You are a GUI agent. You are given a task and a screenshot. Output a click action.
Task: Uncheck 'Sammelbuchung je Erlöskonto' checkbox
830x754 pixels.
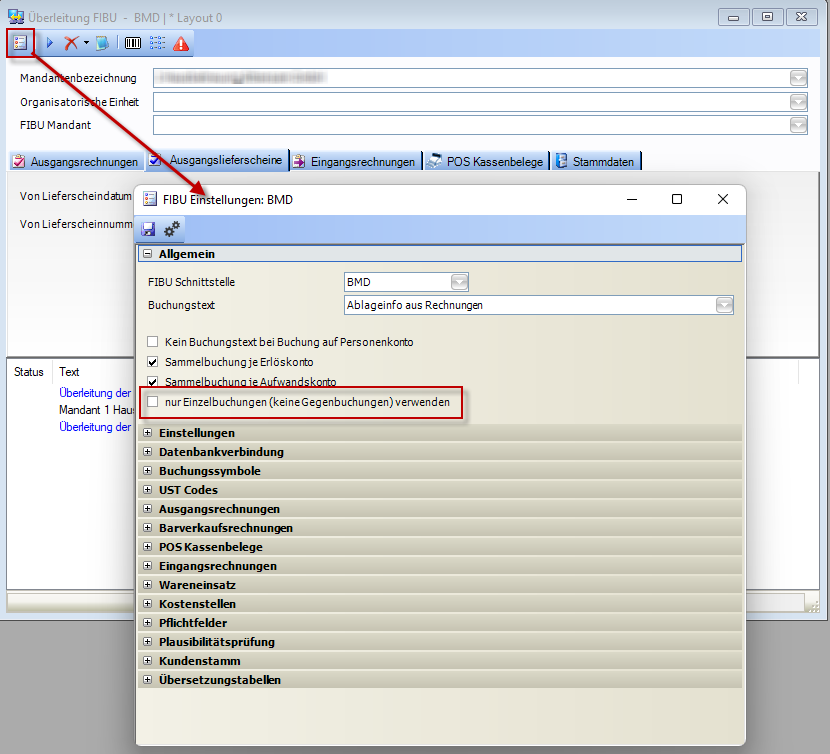pos(153,362)
